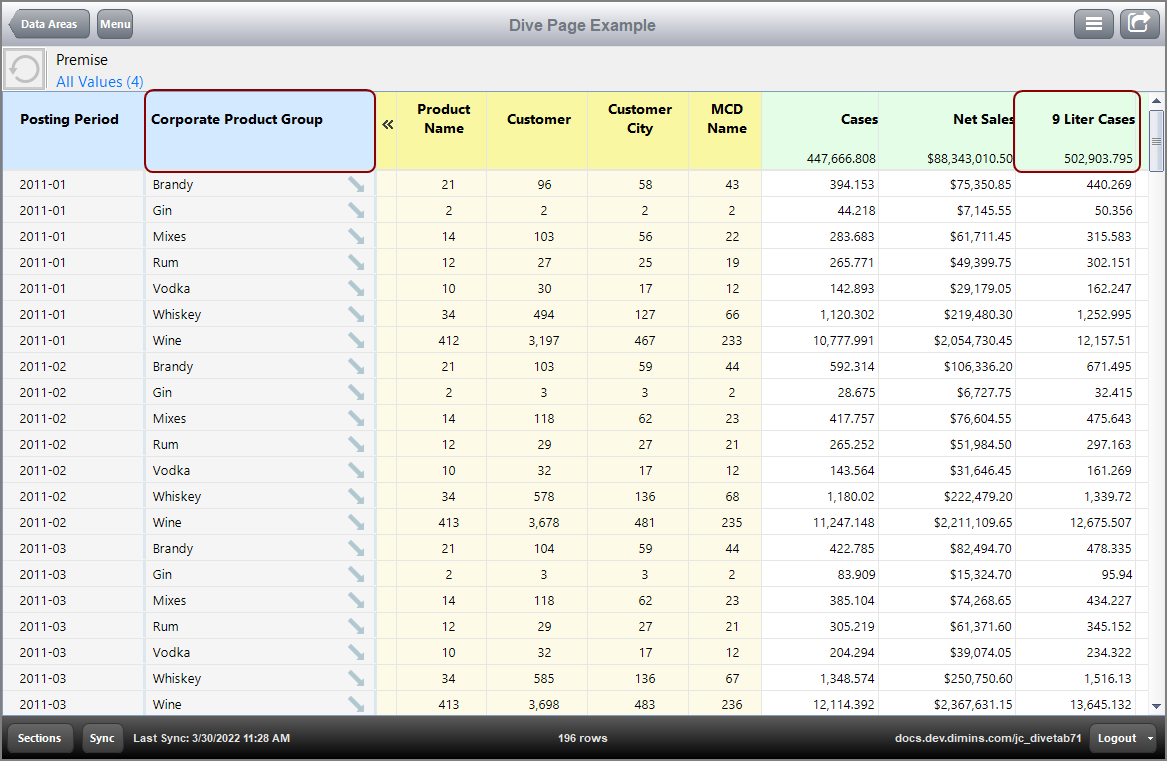The height and width of the screenshot is (761, 1167).
Task: Click dive arrow icon for 2011-03 Whiskey row
Action: tap(356, 678)
